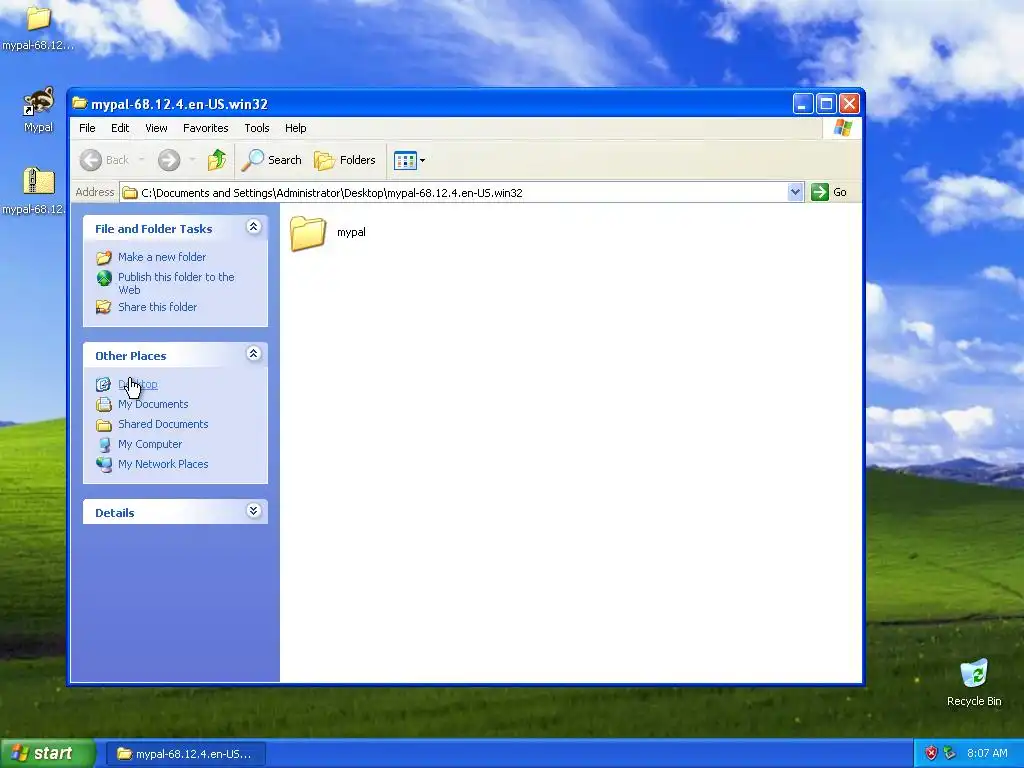The height and width of the screenshot is (768, 1024).
Task: Click the Back navigation button
Action: point(104,160)
